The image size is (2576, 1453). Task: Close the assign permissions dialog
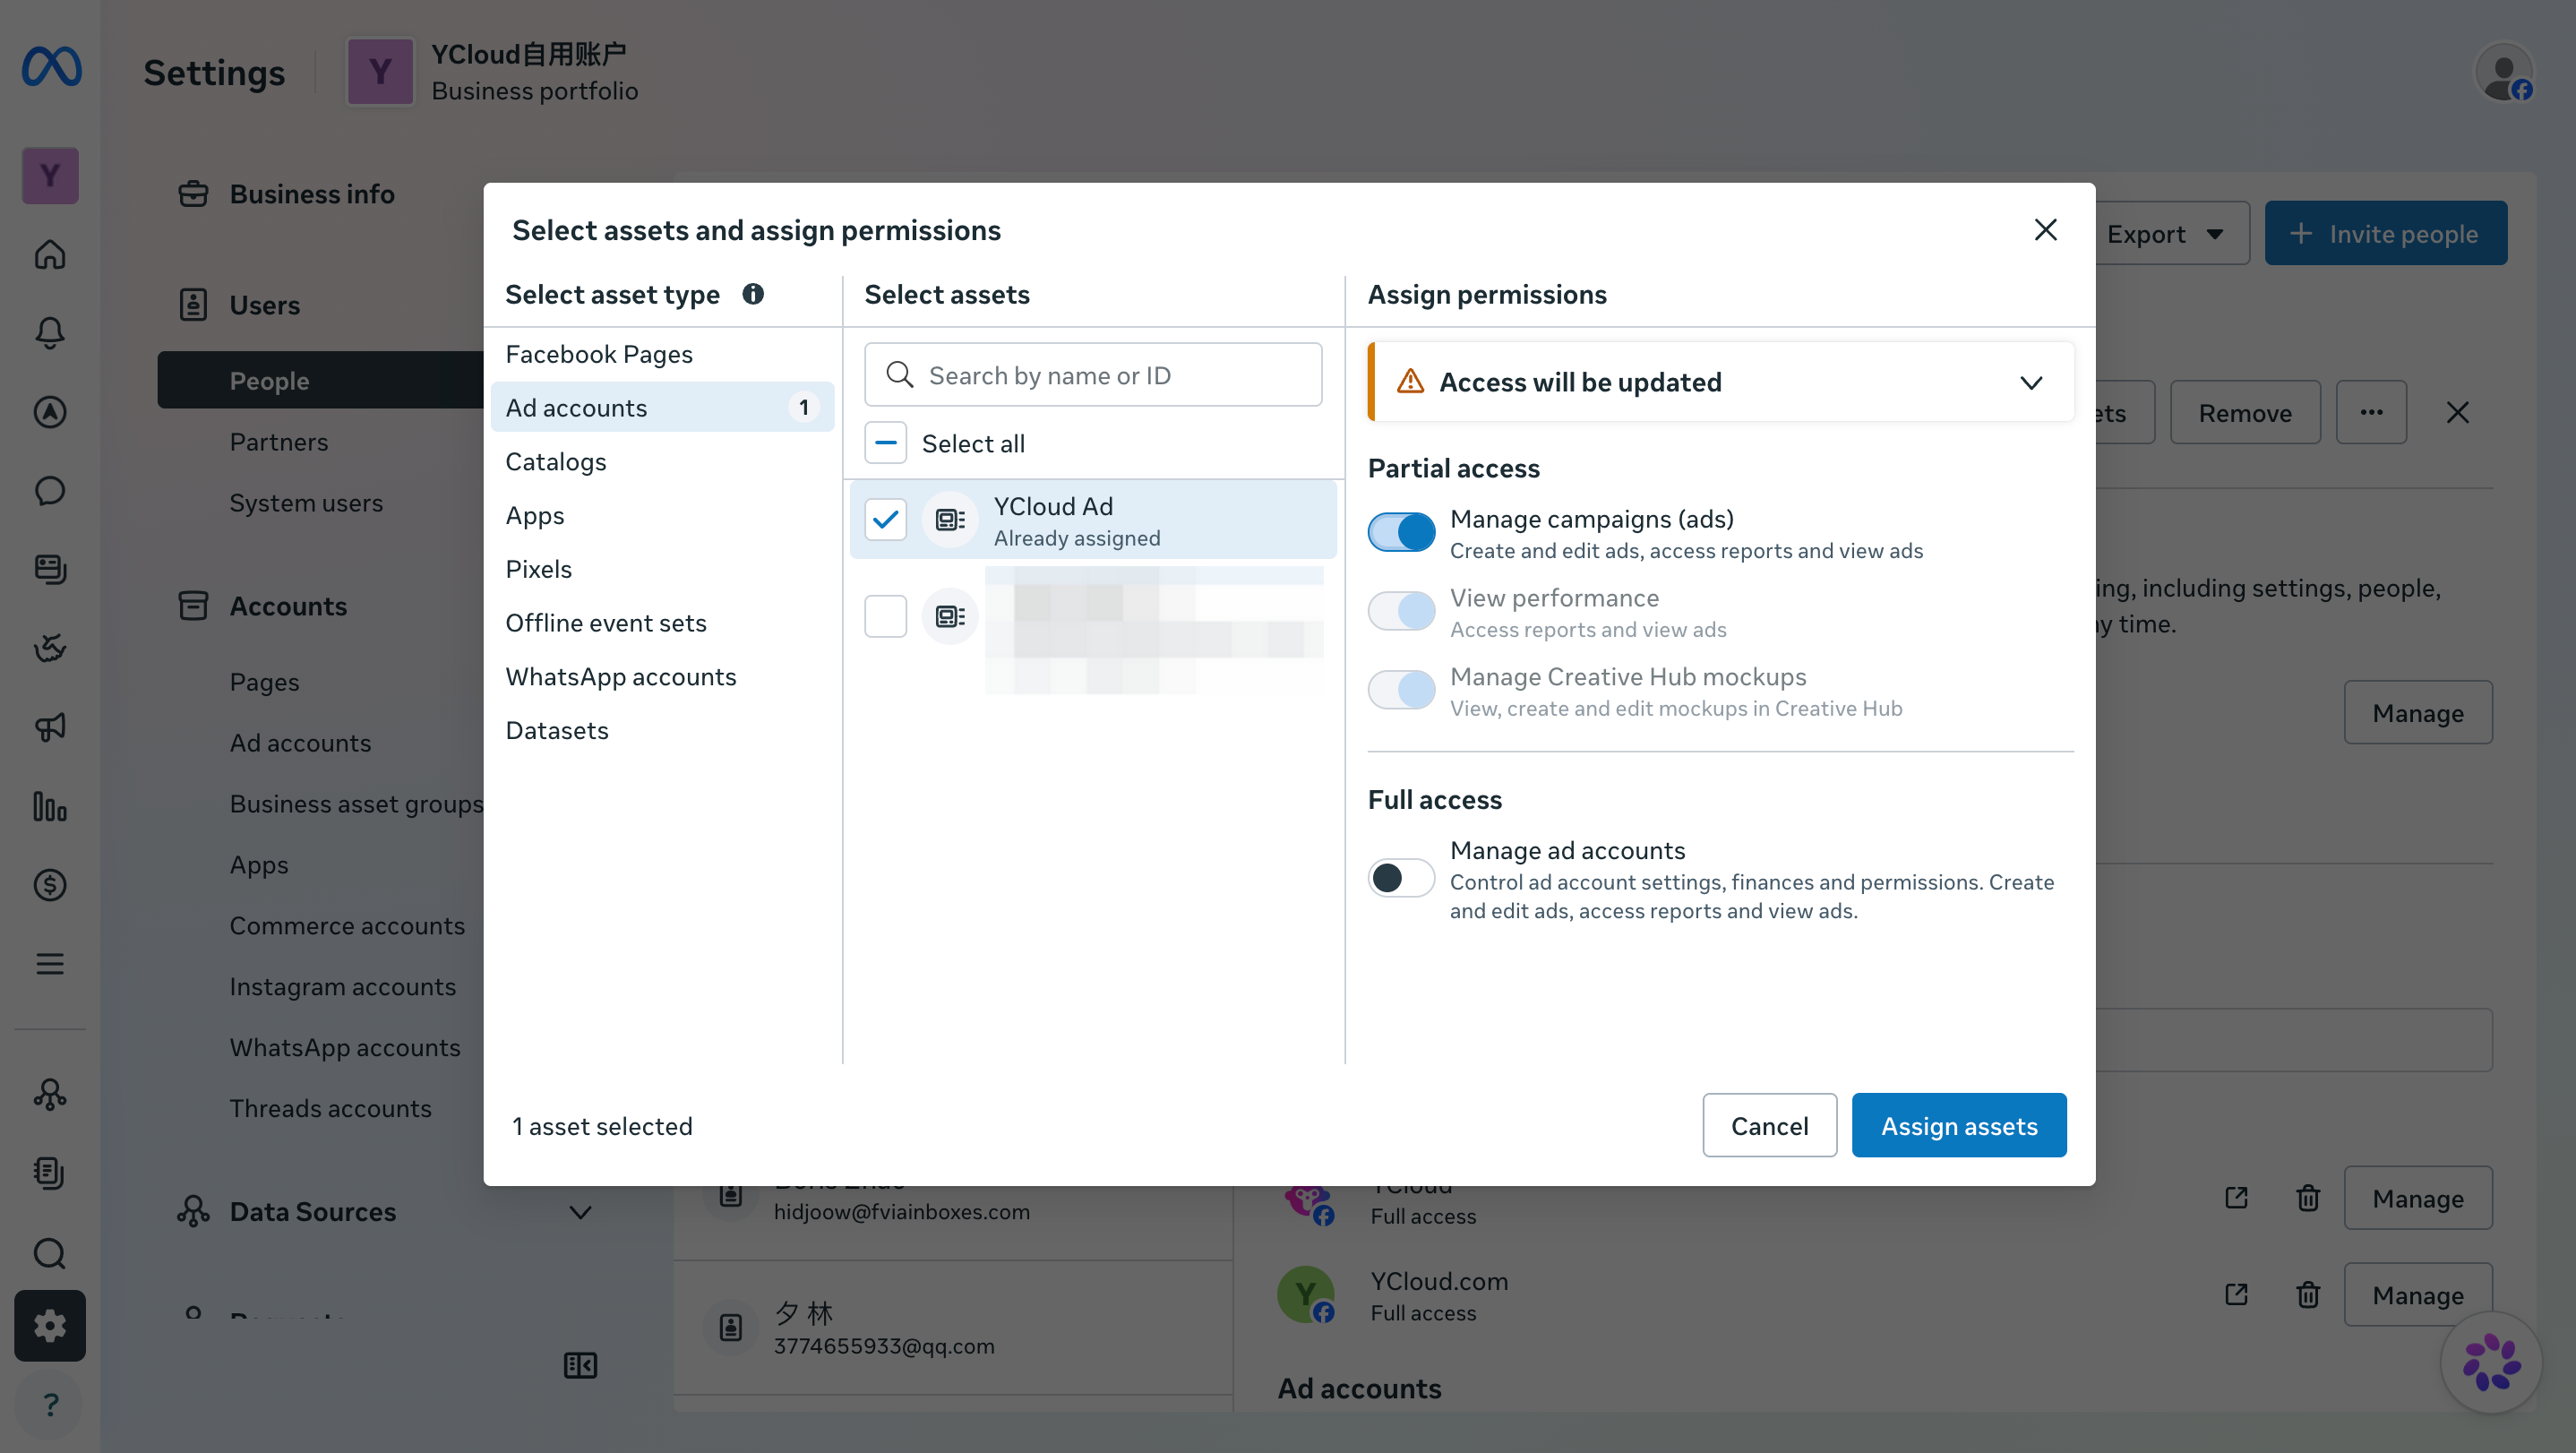2046,230
